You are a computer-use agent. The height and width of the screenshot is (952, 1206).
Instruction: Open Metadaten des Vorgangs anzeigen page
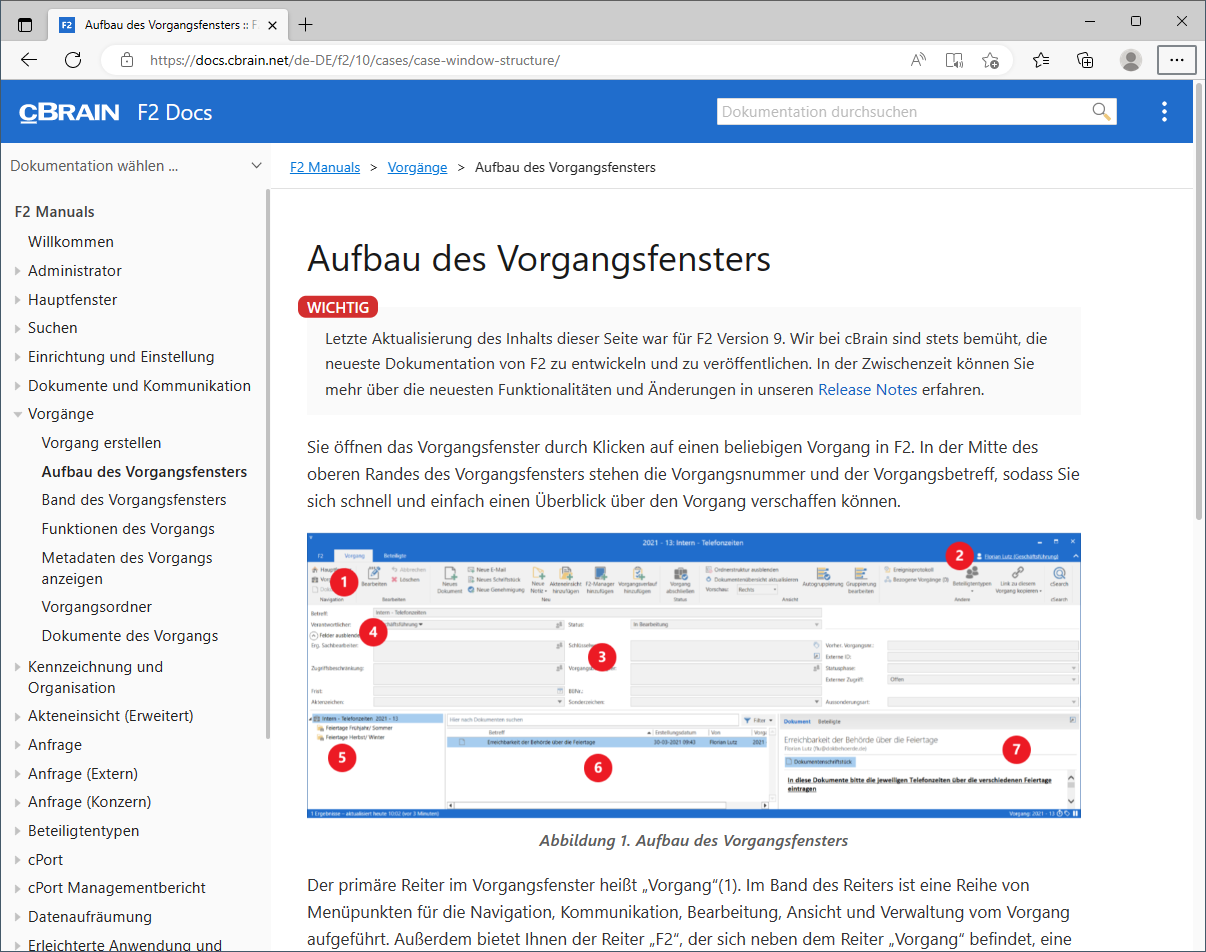pos(127,568)
